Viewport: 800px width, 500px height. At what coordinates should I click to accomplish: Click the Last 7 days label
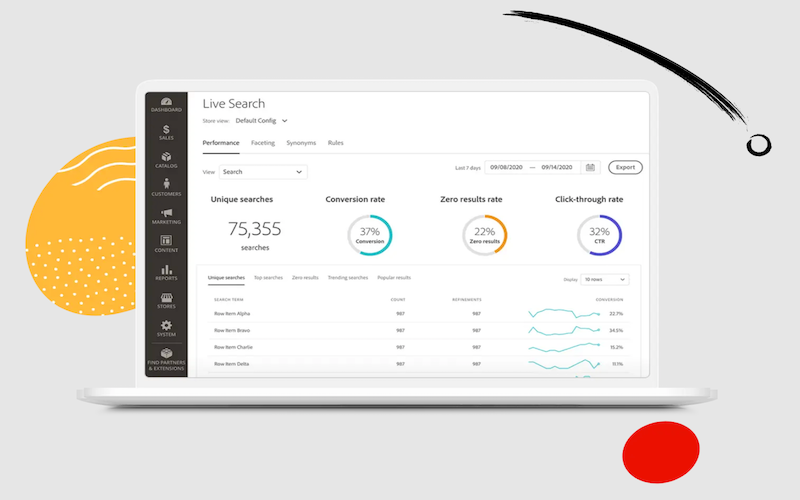tap(468, 168)
